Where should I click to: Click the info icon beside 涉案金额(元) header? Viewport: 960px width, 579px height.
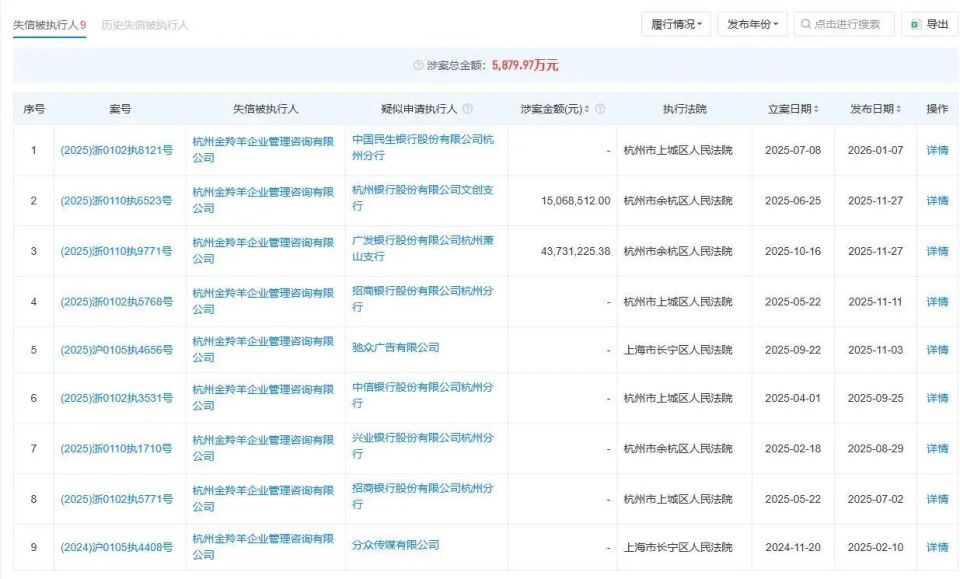599,108
